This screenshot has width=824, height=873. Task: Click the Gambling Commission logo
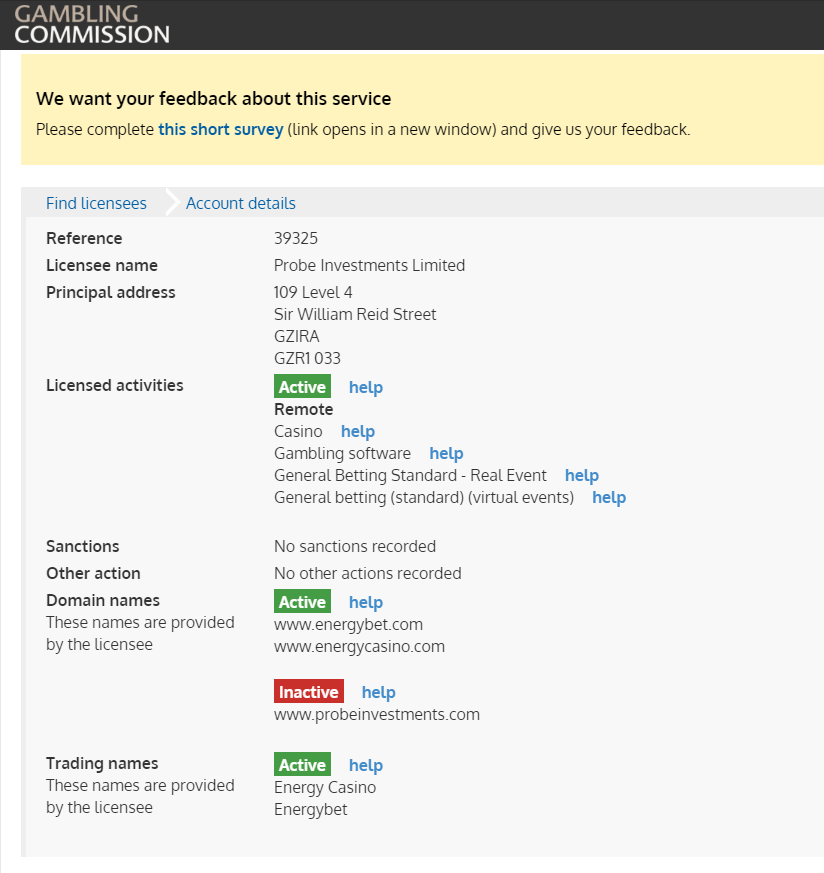pyautogui.click(x=92, y=24)
